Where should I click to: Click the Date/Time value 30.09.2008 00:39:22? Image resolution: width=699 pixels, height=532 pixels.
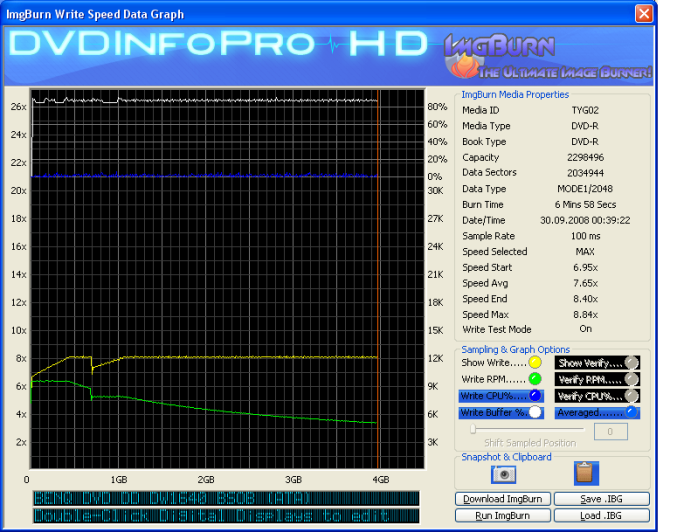tap(585, 220)
